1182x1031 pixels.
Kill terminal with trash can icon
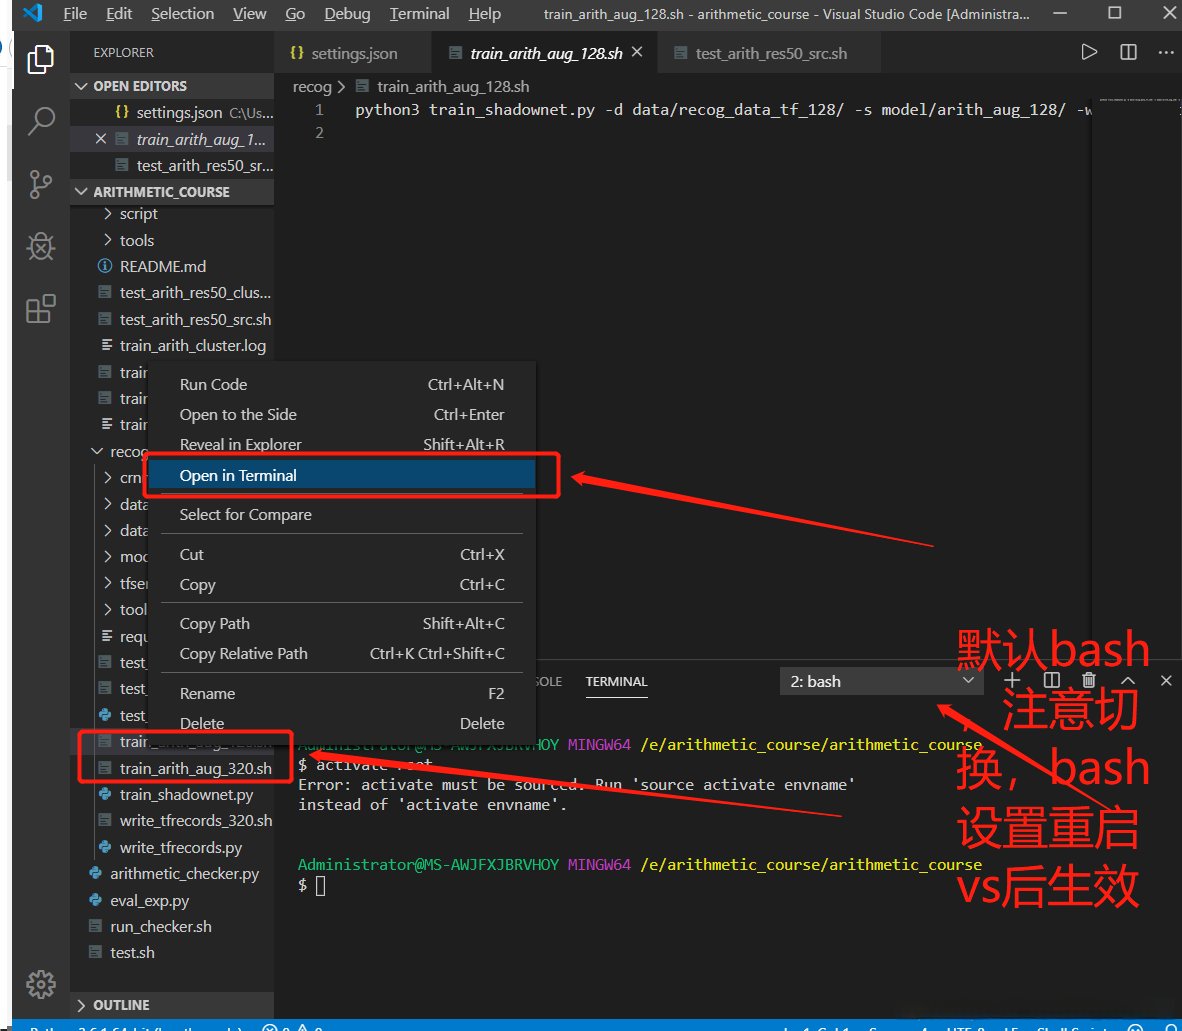pos(1089,681)
